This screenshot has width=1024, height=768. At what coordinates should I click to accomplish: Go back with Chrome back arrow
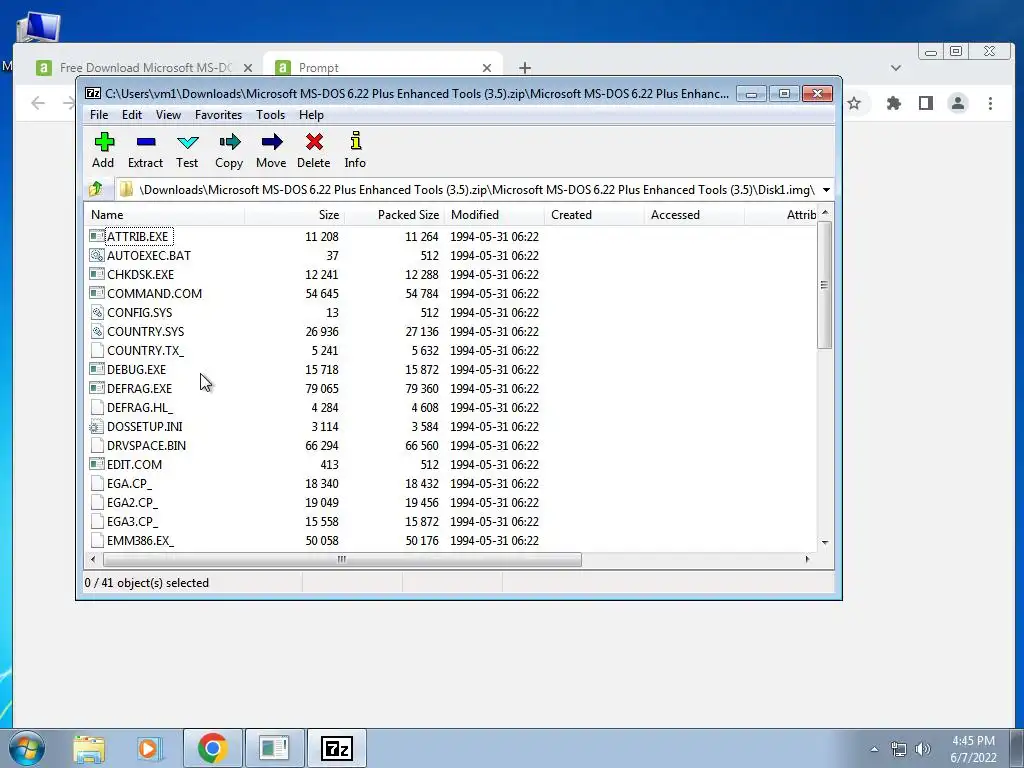tap(38, 103)
